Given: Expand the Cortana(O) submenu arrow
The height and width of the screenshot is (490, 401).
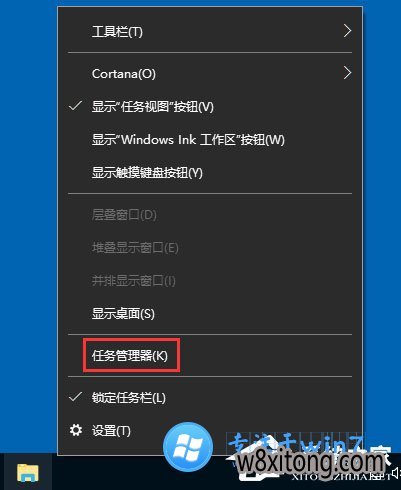Looking at the screenshot, I should click(347, 73).
